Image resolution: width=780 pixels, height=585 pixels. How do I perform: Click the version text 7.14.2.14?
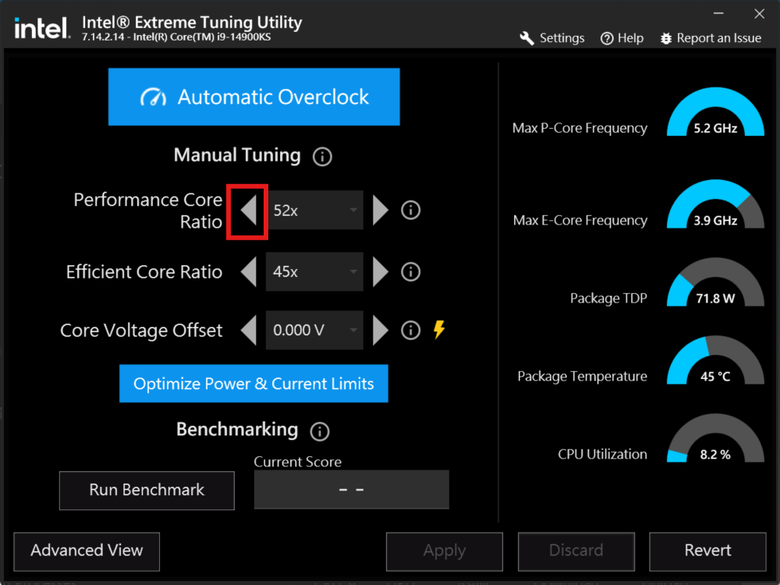point(103,37)
